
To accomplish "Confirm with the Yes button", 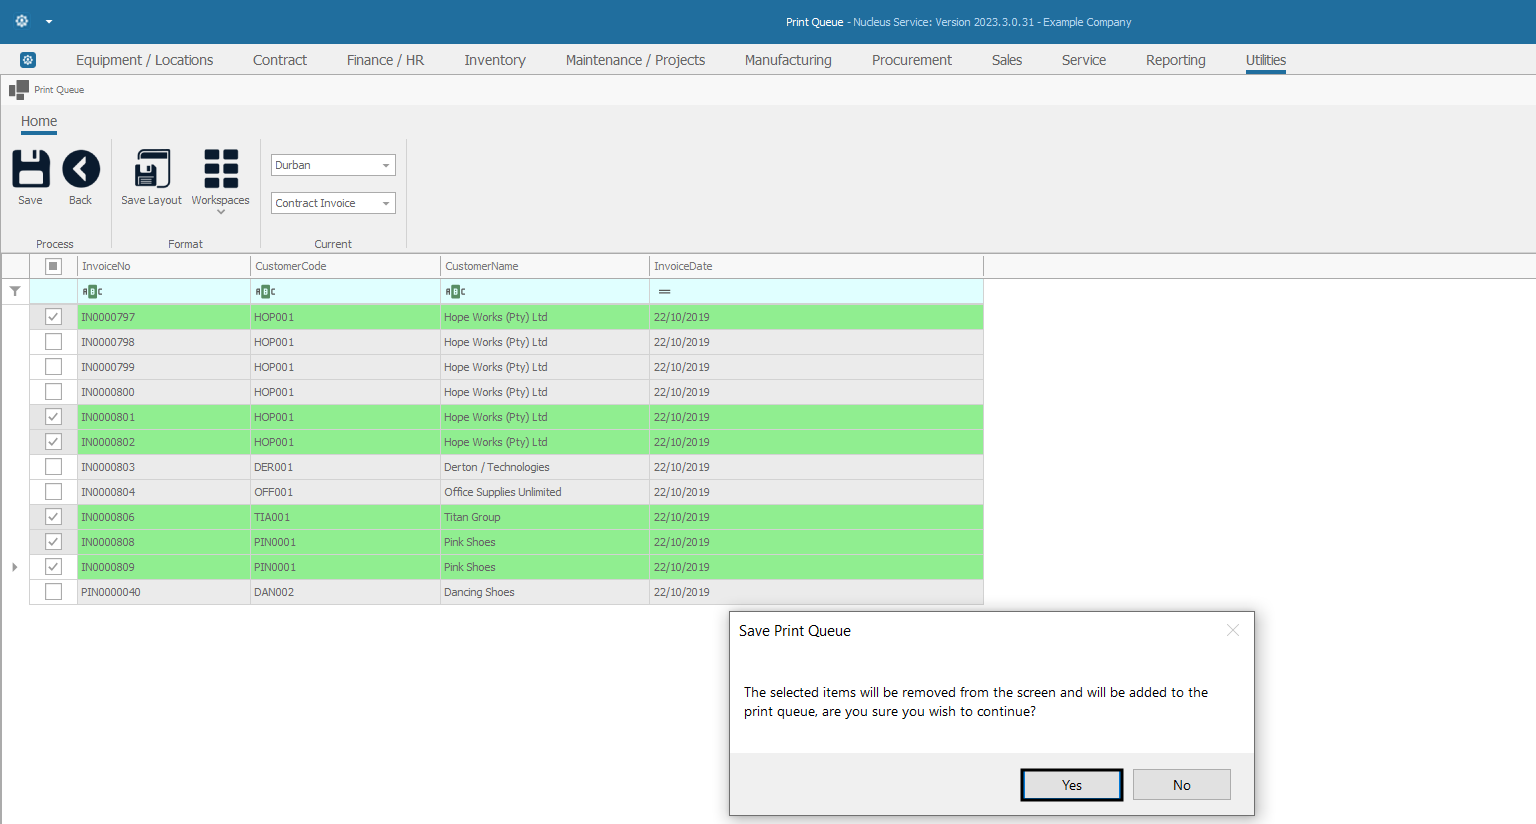I will pos(1072,785).
